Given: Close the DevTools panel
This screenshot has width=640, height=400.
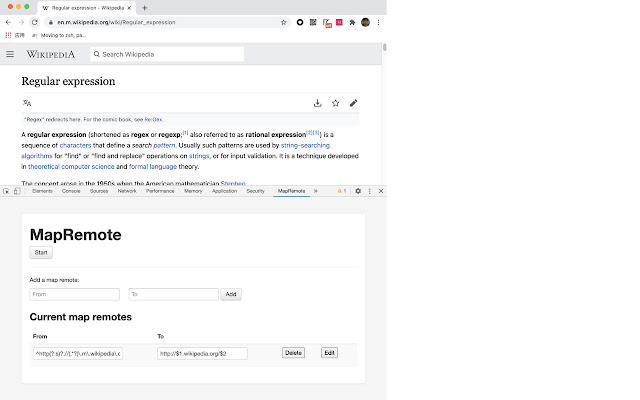Looking at the screenshot, I should pos(381,191).
